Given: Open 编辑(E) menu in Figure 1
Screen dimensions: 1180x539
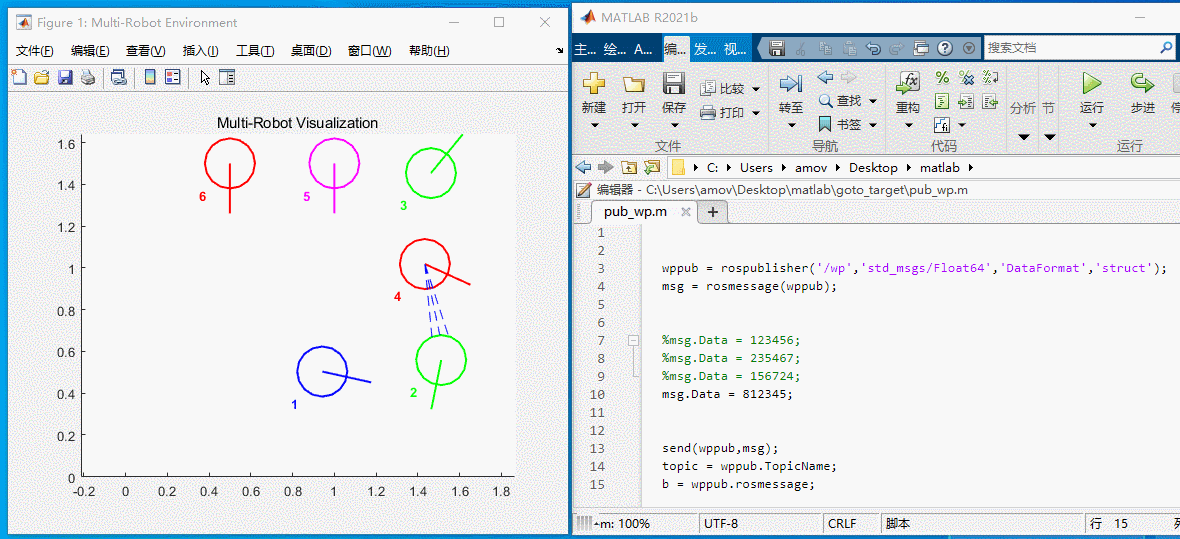Looking at the screenshot, I should (90, 50).
